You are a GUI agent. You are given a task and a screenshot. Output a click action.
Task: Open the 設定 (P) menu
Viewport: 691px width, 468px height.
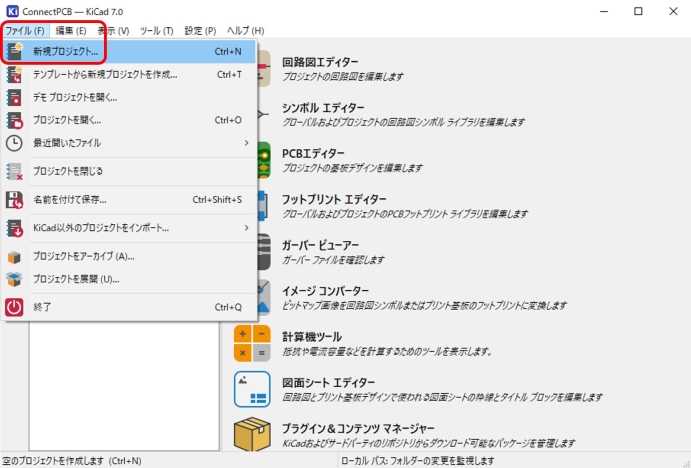pos(199,31)
